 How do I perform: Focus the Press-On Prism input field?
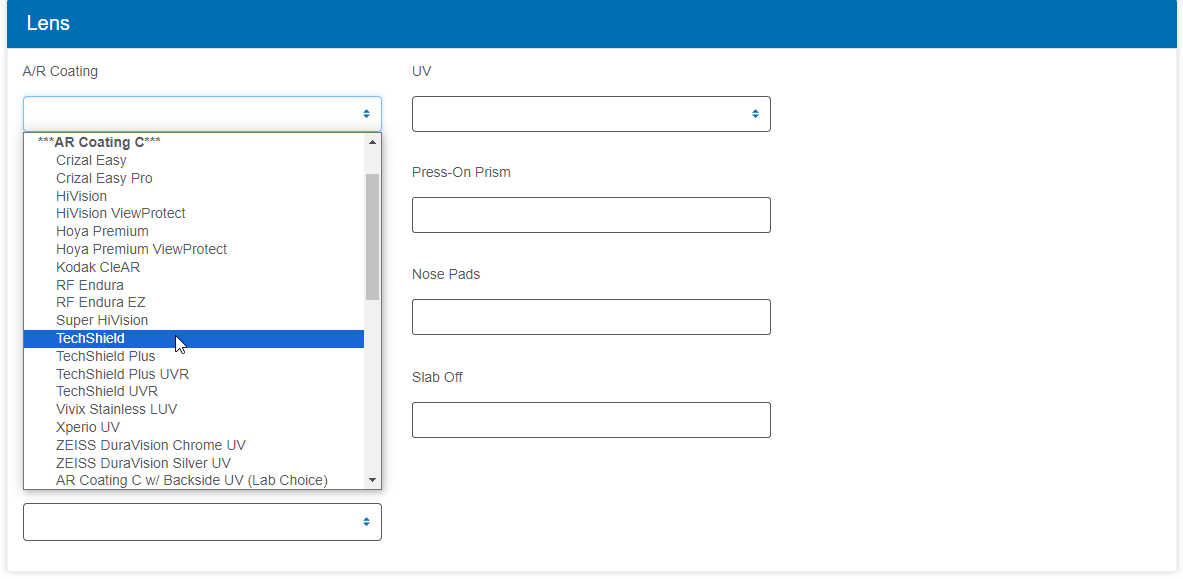[x=591, y=215]
